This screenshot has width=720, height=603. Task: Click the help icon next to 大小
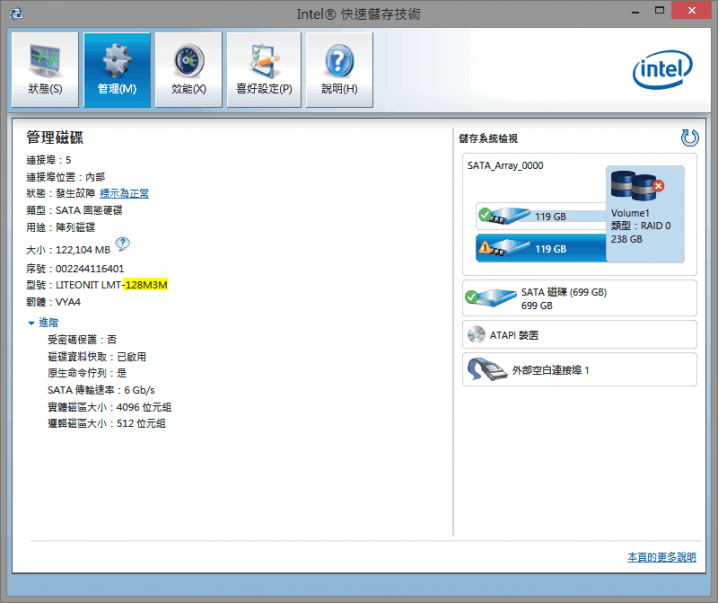coord(123,243)
